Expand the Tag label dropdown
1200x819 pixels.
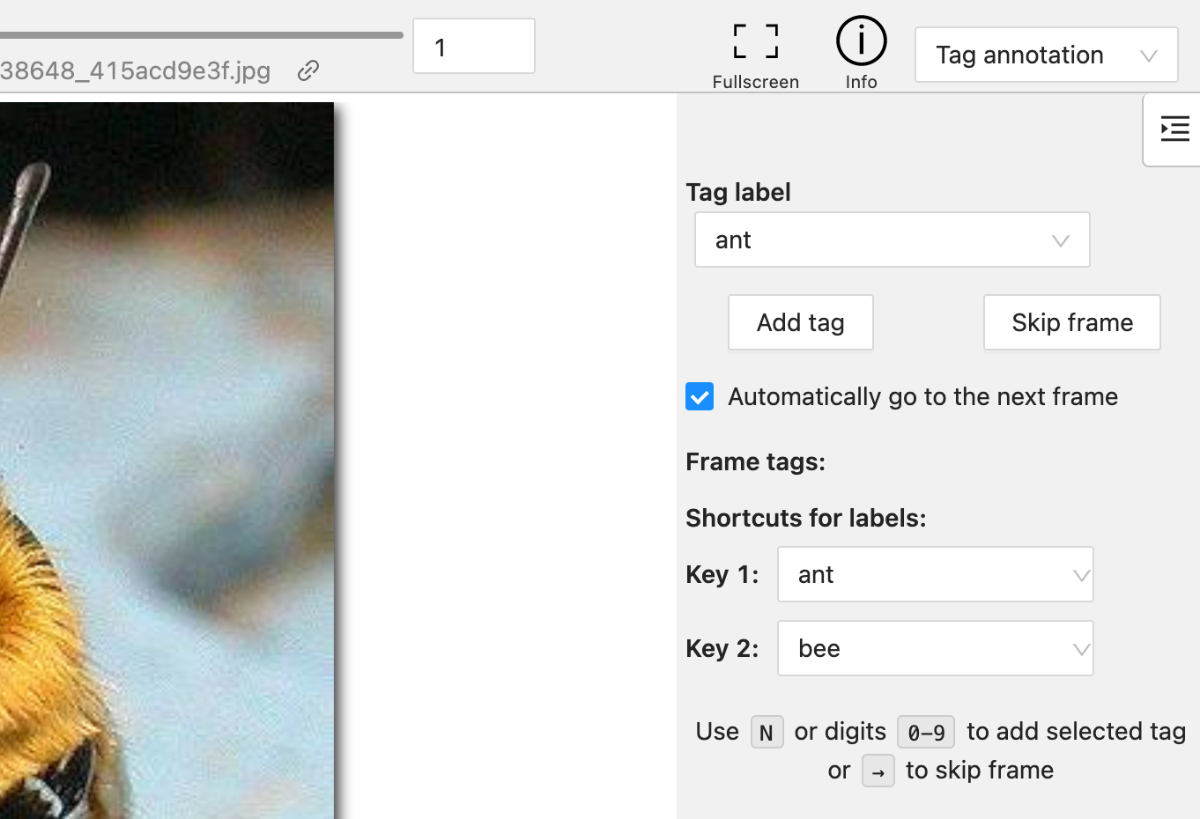point(892,240)
